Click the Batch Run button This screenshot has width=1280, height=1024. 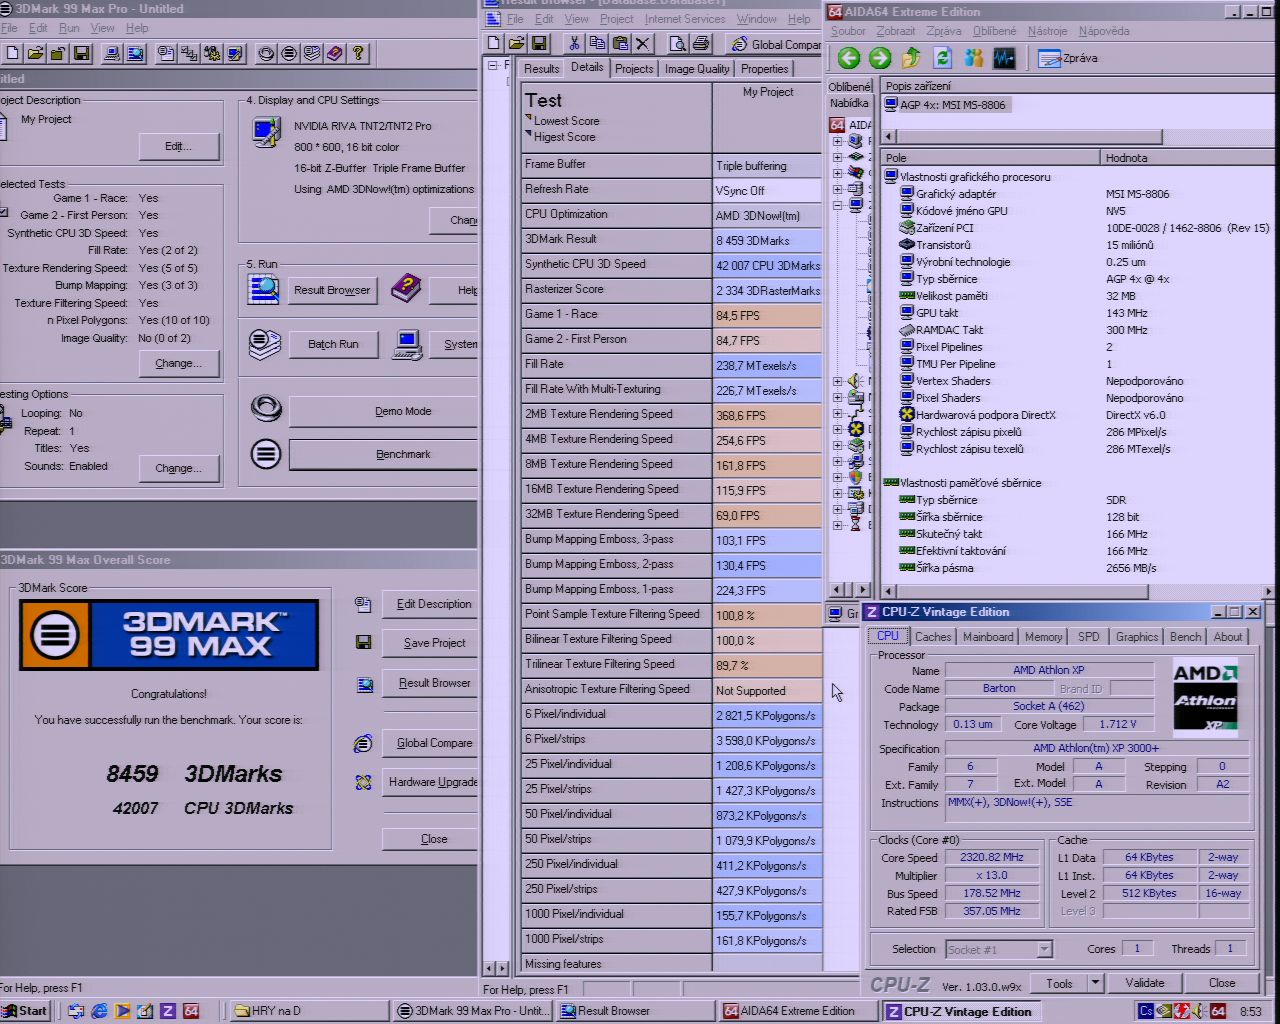(x=333, y=344)
